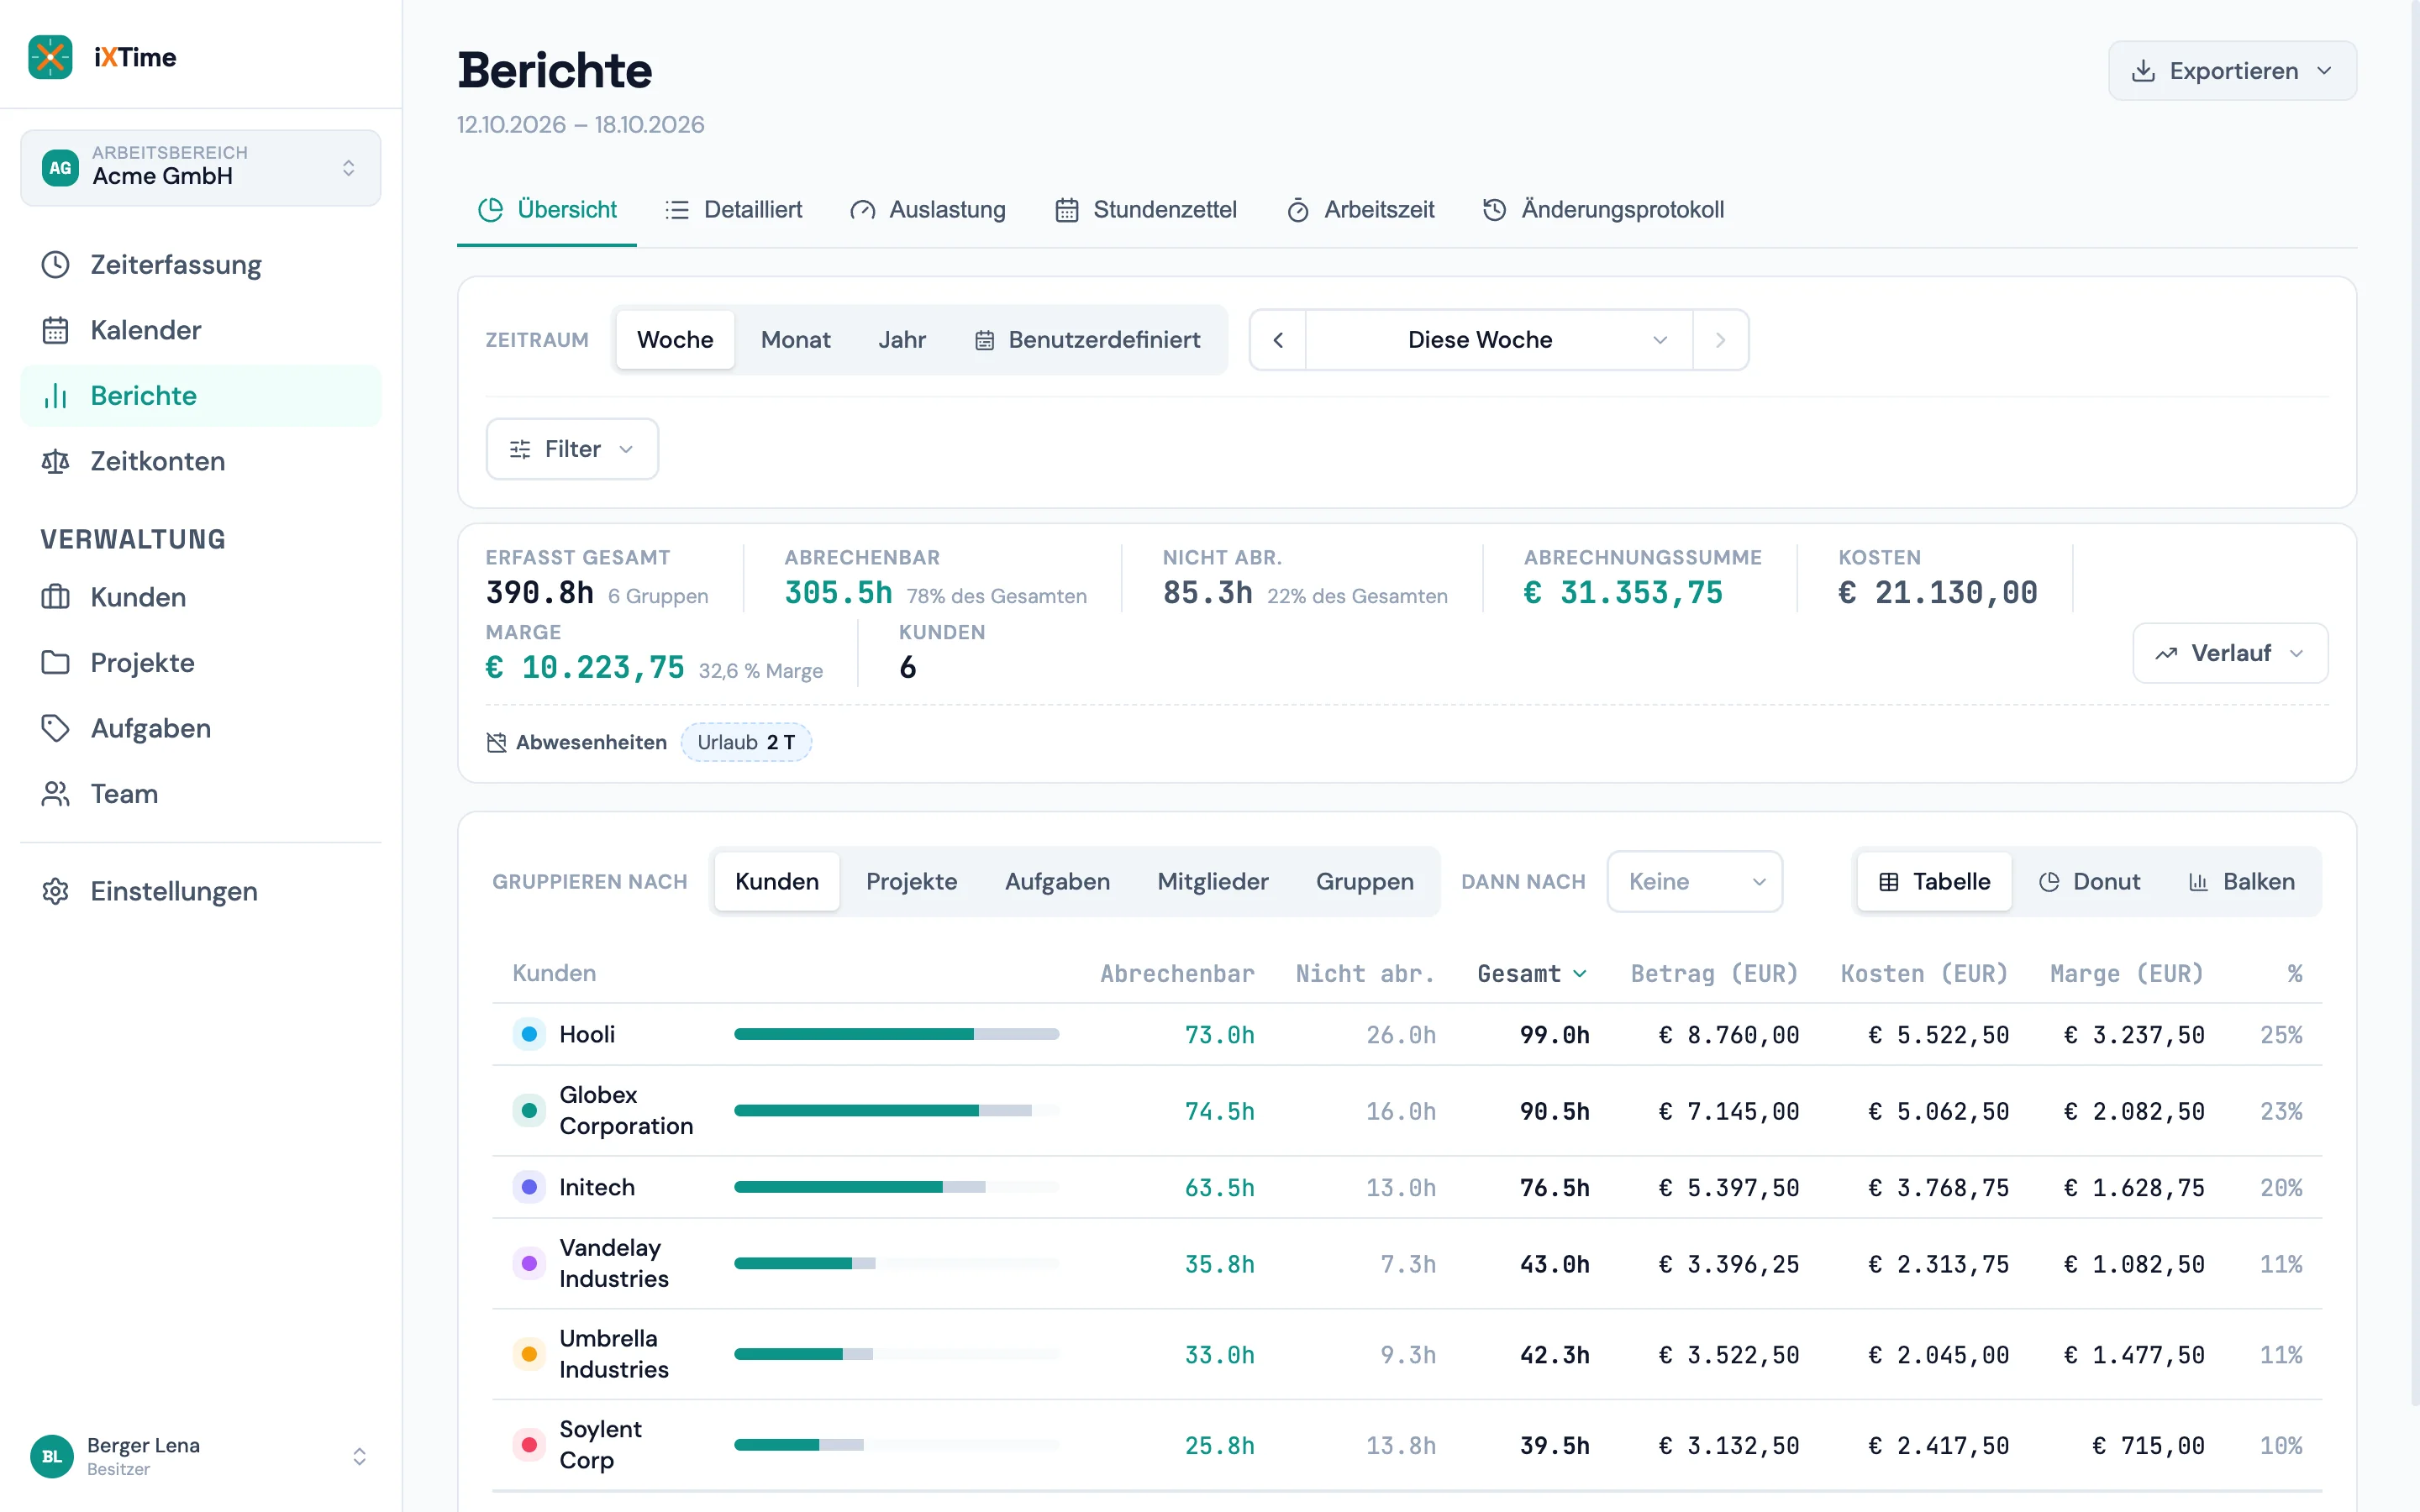Open the Dann nach Keine dropdown
The height and width of the screenshot is (1512, 2420).
click(1694, 882)
